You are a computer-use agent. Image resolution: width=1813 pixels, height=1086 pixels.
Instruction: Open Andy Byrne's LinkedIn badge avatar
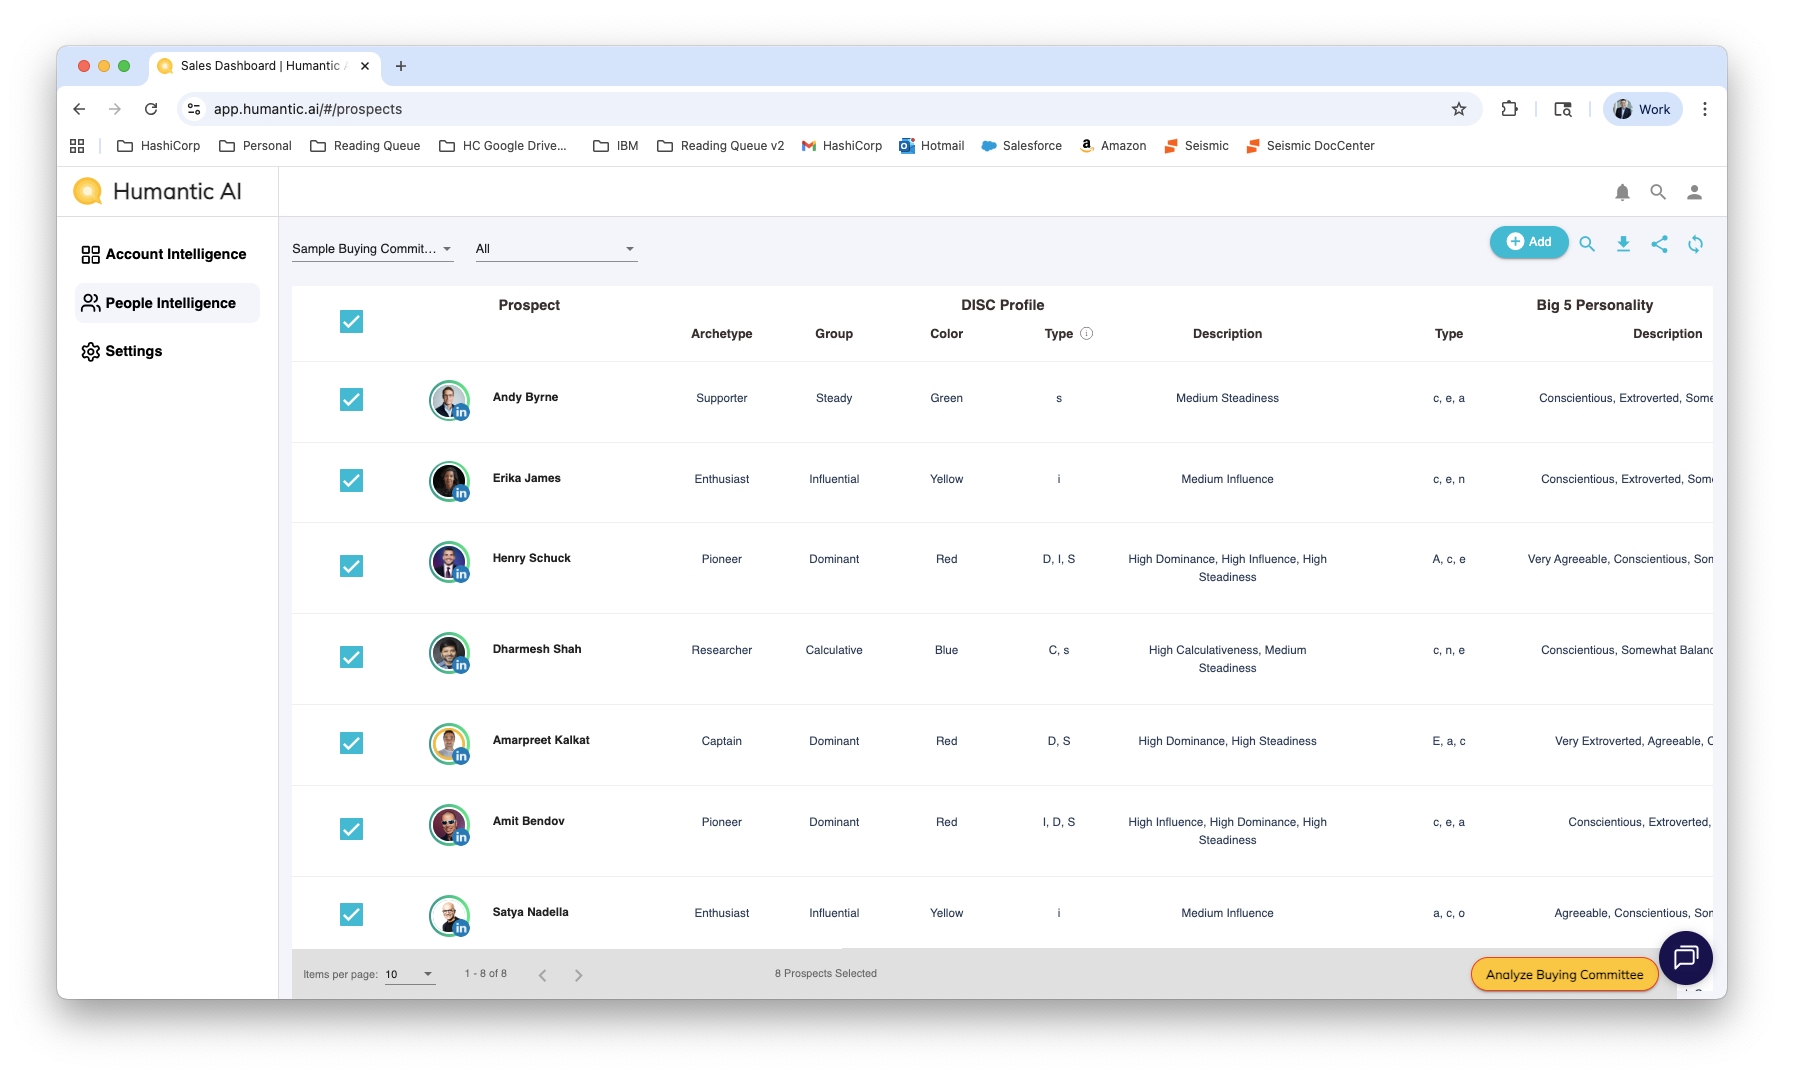(x=461, y=412)
